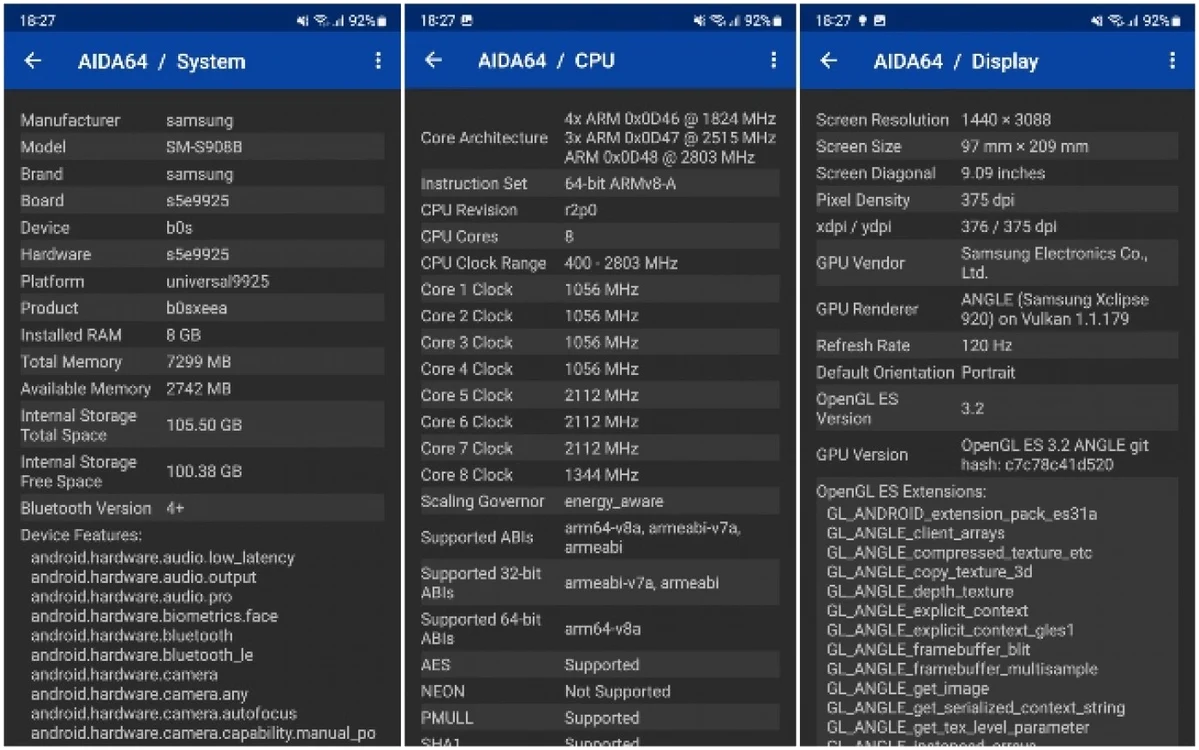
Task: Select Manufacturer value samsung
Action: tap(200, 121)
